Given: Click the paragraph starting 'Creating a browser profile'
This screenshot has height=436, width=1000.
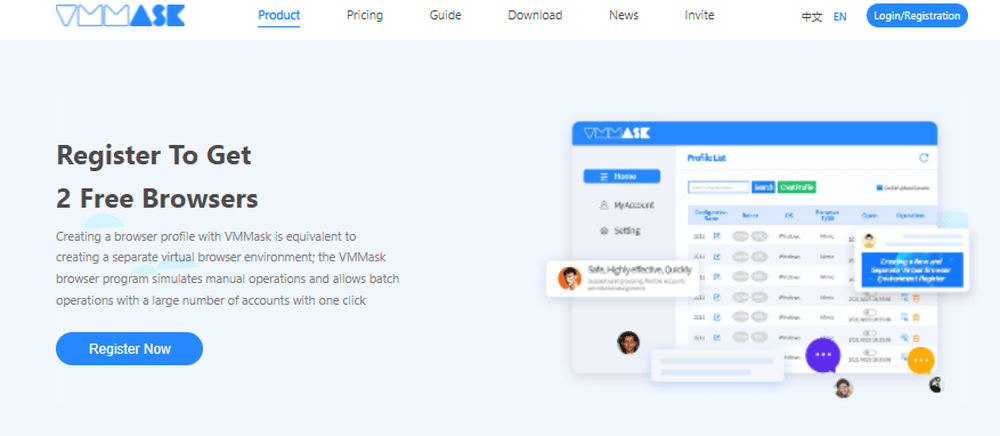Looking at the screenshot, I should click(x=228, y=268).
